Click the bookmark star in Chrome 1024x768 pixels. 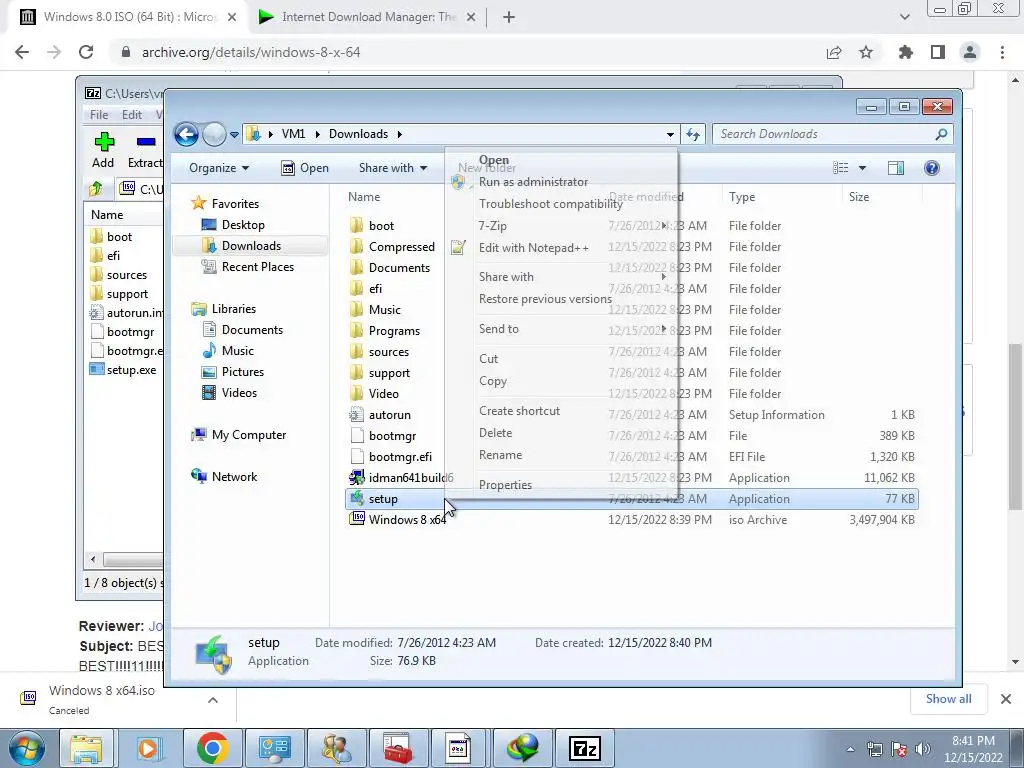click(x=866, y=52)
